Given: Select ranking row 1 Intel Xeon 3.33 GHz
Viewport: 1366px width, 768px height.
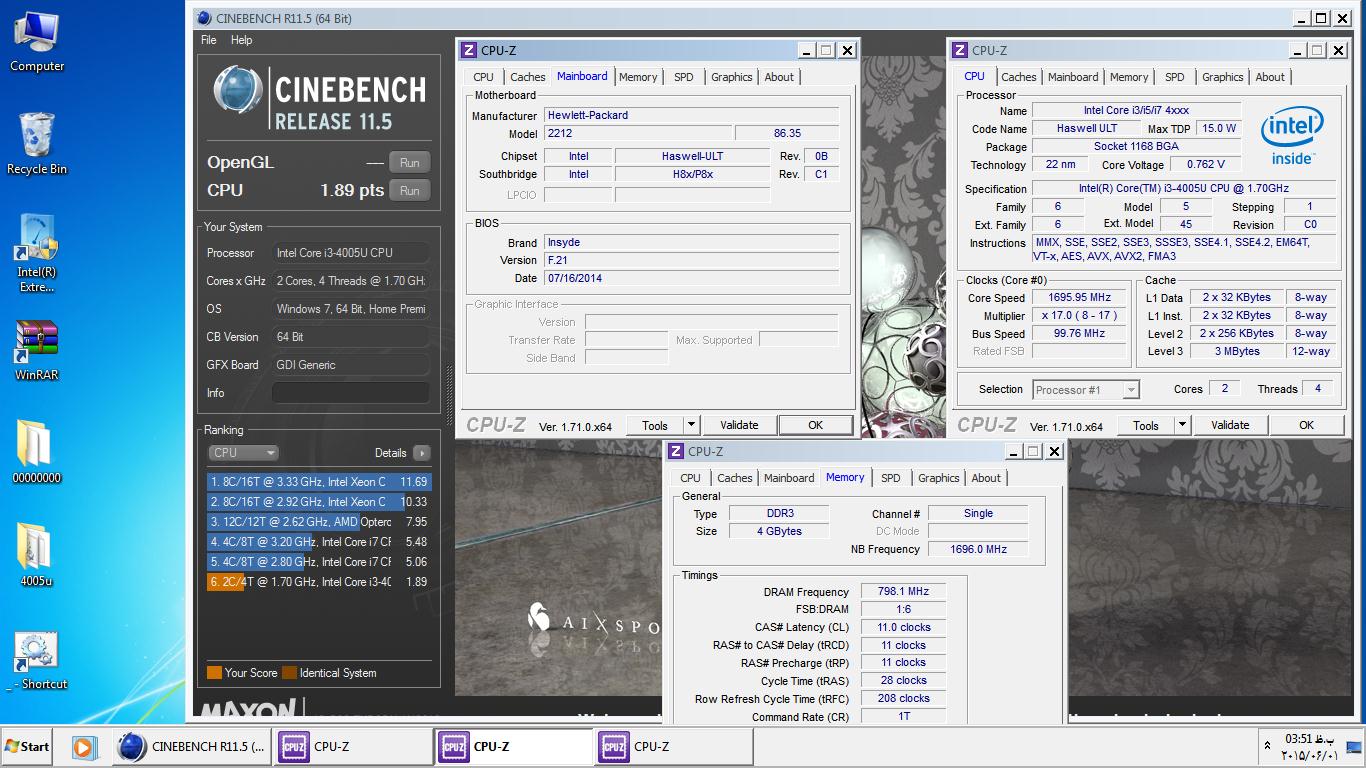Looking at the screenshot, I should [x=319, y=482].
